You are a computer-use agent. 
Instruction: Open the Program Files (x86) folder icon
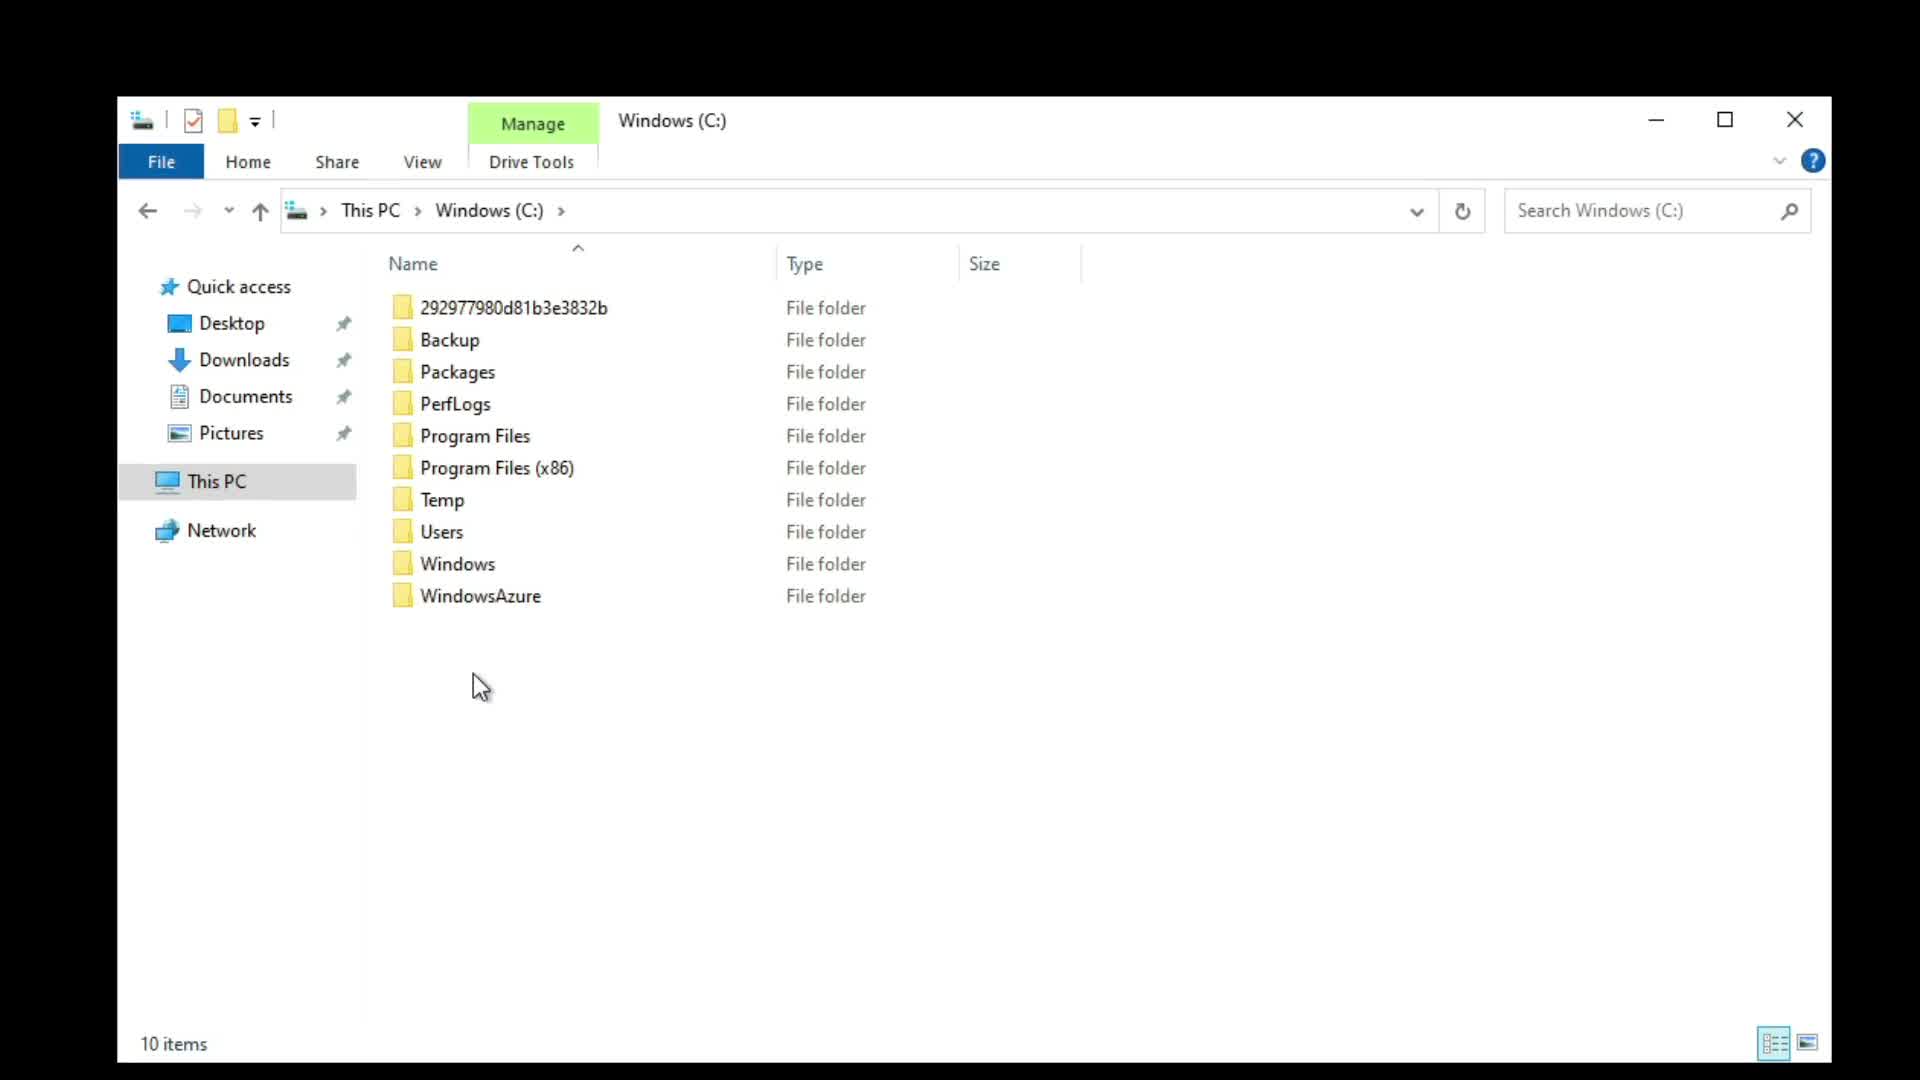[402, 468]
